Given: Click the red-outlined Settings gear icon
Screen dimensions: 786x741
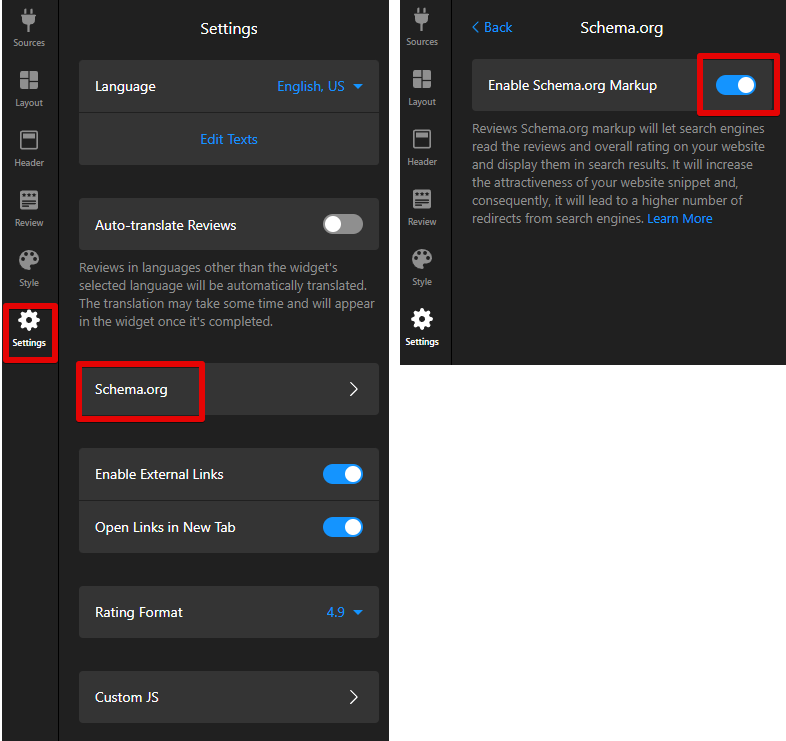Looking at the screenshot, I should [29, 329].
